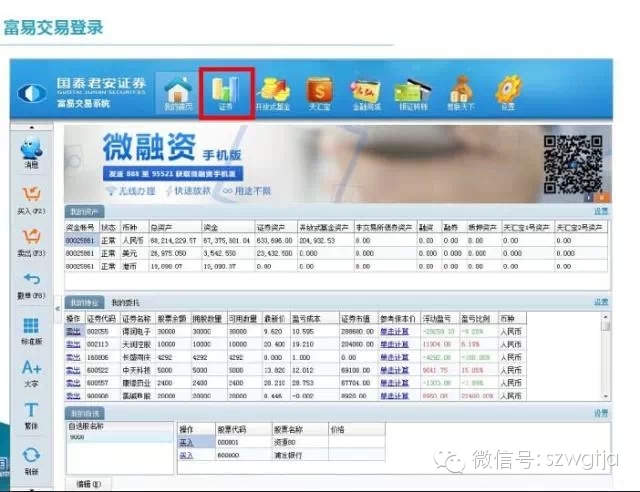Click 单击计算 link in 002113 row
Screen dimensions: 640x492
(394, 344)
